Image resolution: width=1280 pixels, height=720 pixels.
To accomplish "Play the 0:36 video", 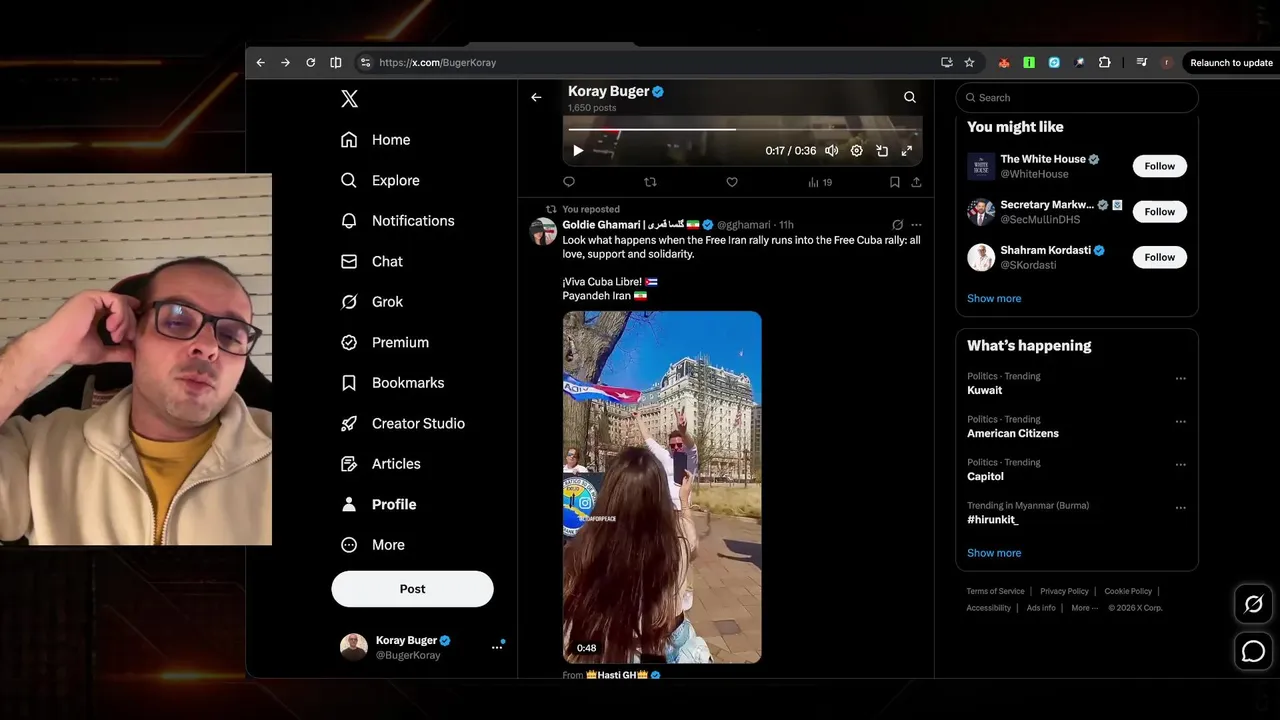I will [x=578, y=151].
